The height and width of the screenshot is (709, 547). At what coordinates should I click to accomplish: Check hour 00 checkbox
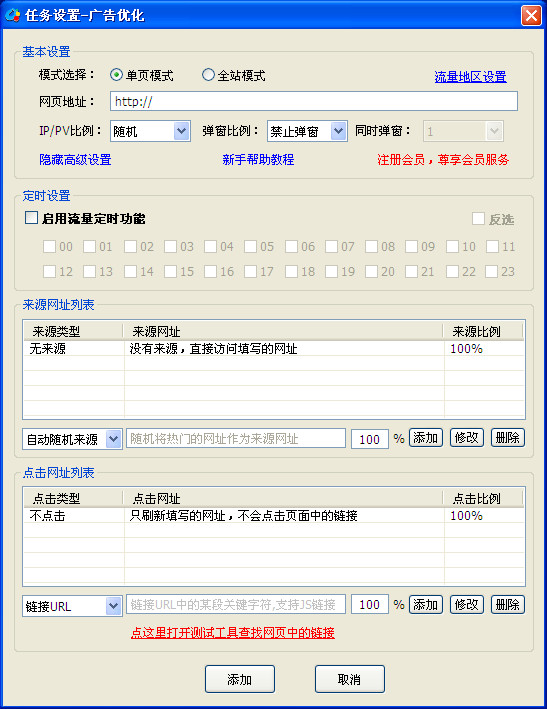point(50,246)
